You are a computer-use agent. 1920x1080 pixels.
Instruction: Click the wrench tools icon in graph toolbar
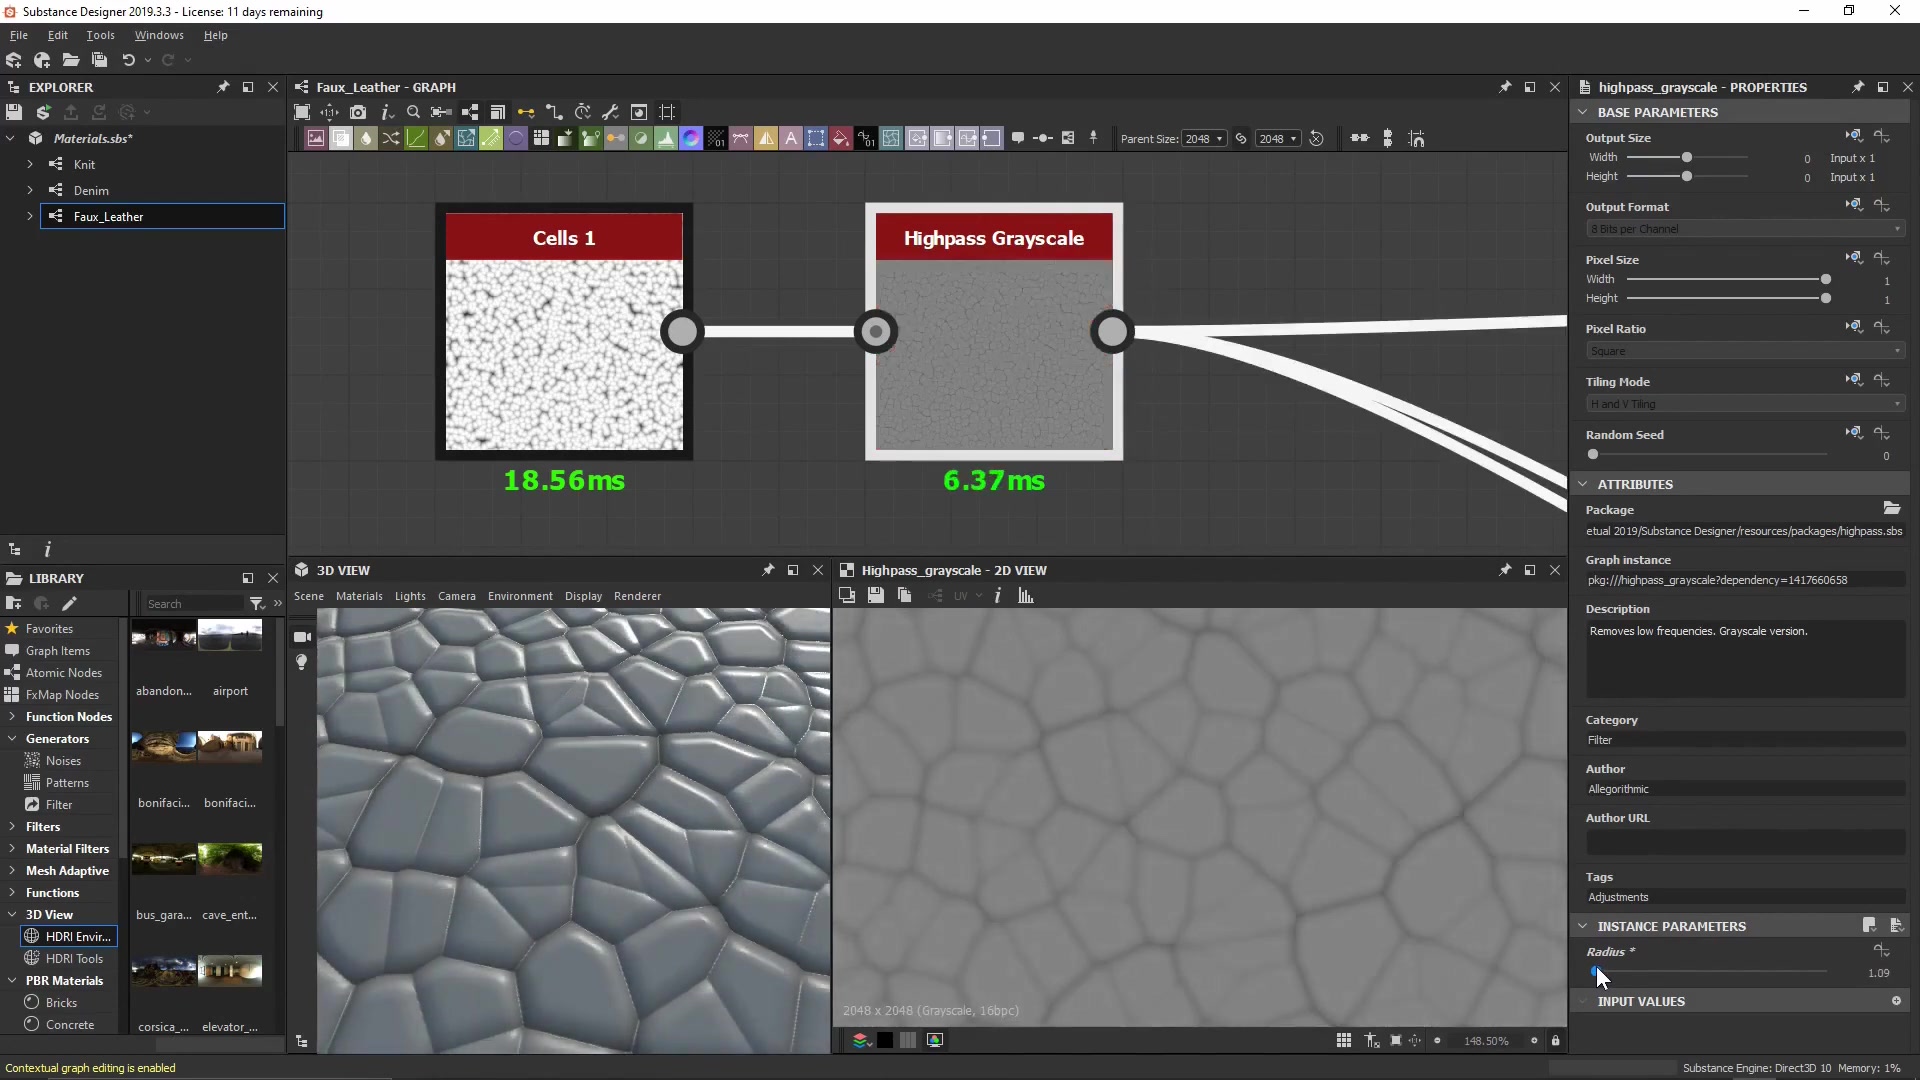610,112
